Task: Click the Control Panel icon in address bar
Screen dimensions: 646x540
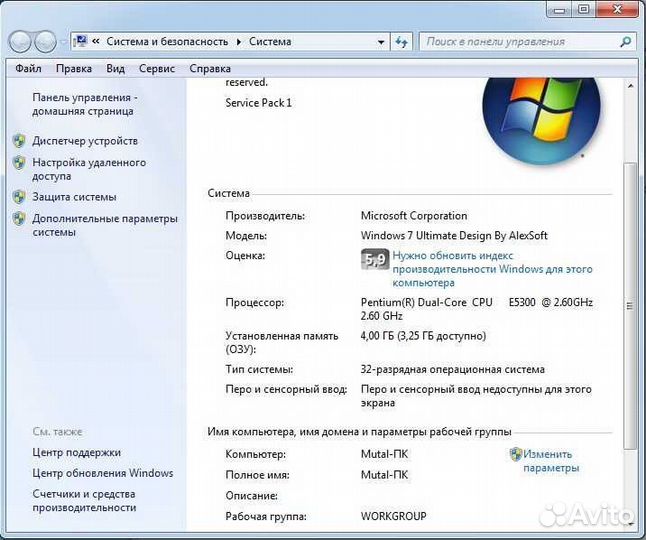Action: [80, 41]
